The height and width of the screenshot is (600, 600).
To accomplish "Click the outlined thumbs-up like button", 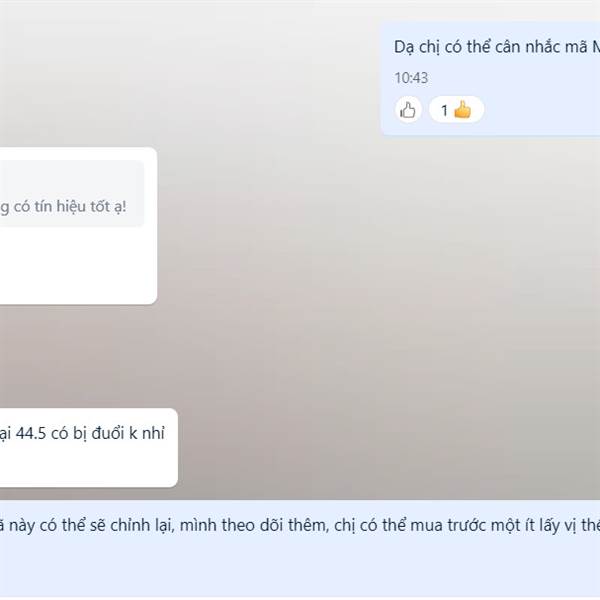I will tap(408, 110).
